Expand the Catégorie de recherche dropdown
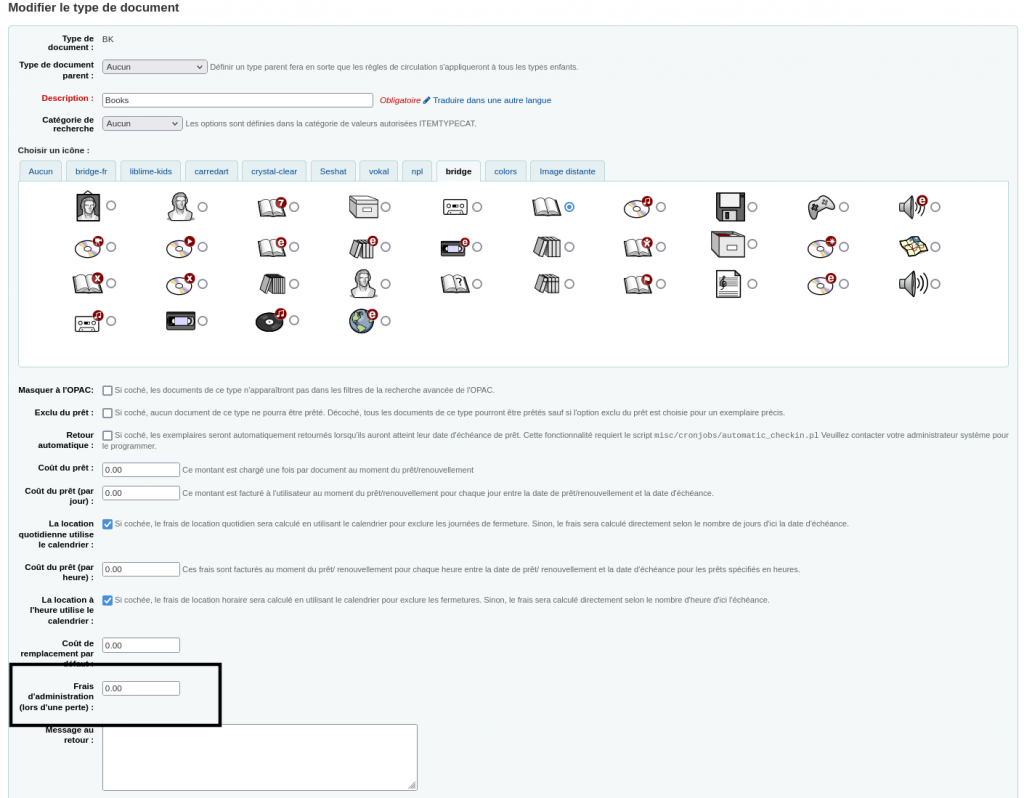 click(x=142, y=124)
